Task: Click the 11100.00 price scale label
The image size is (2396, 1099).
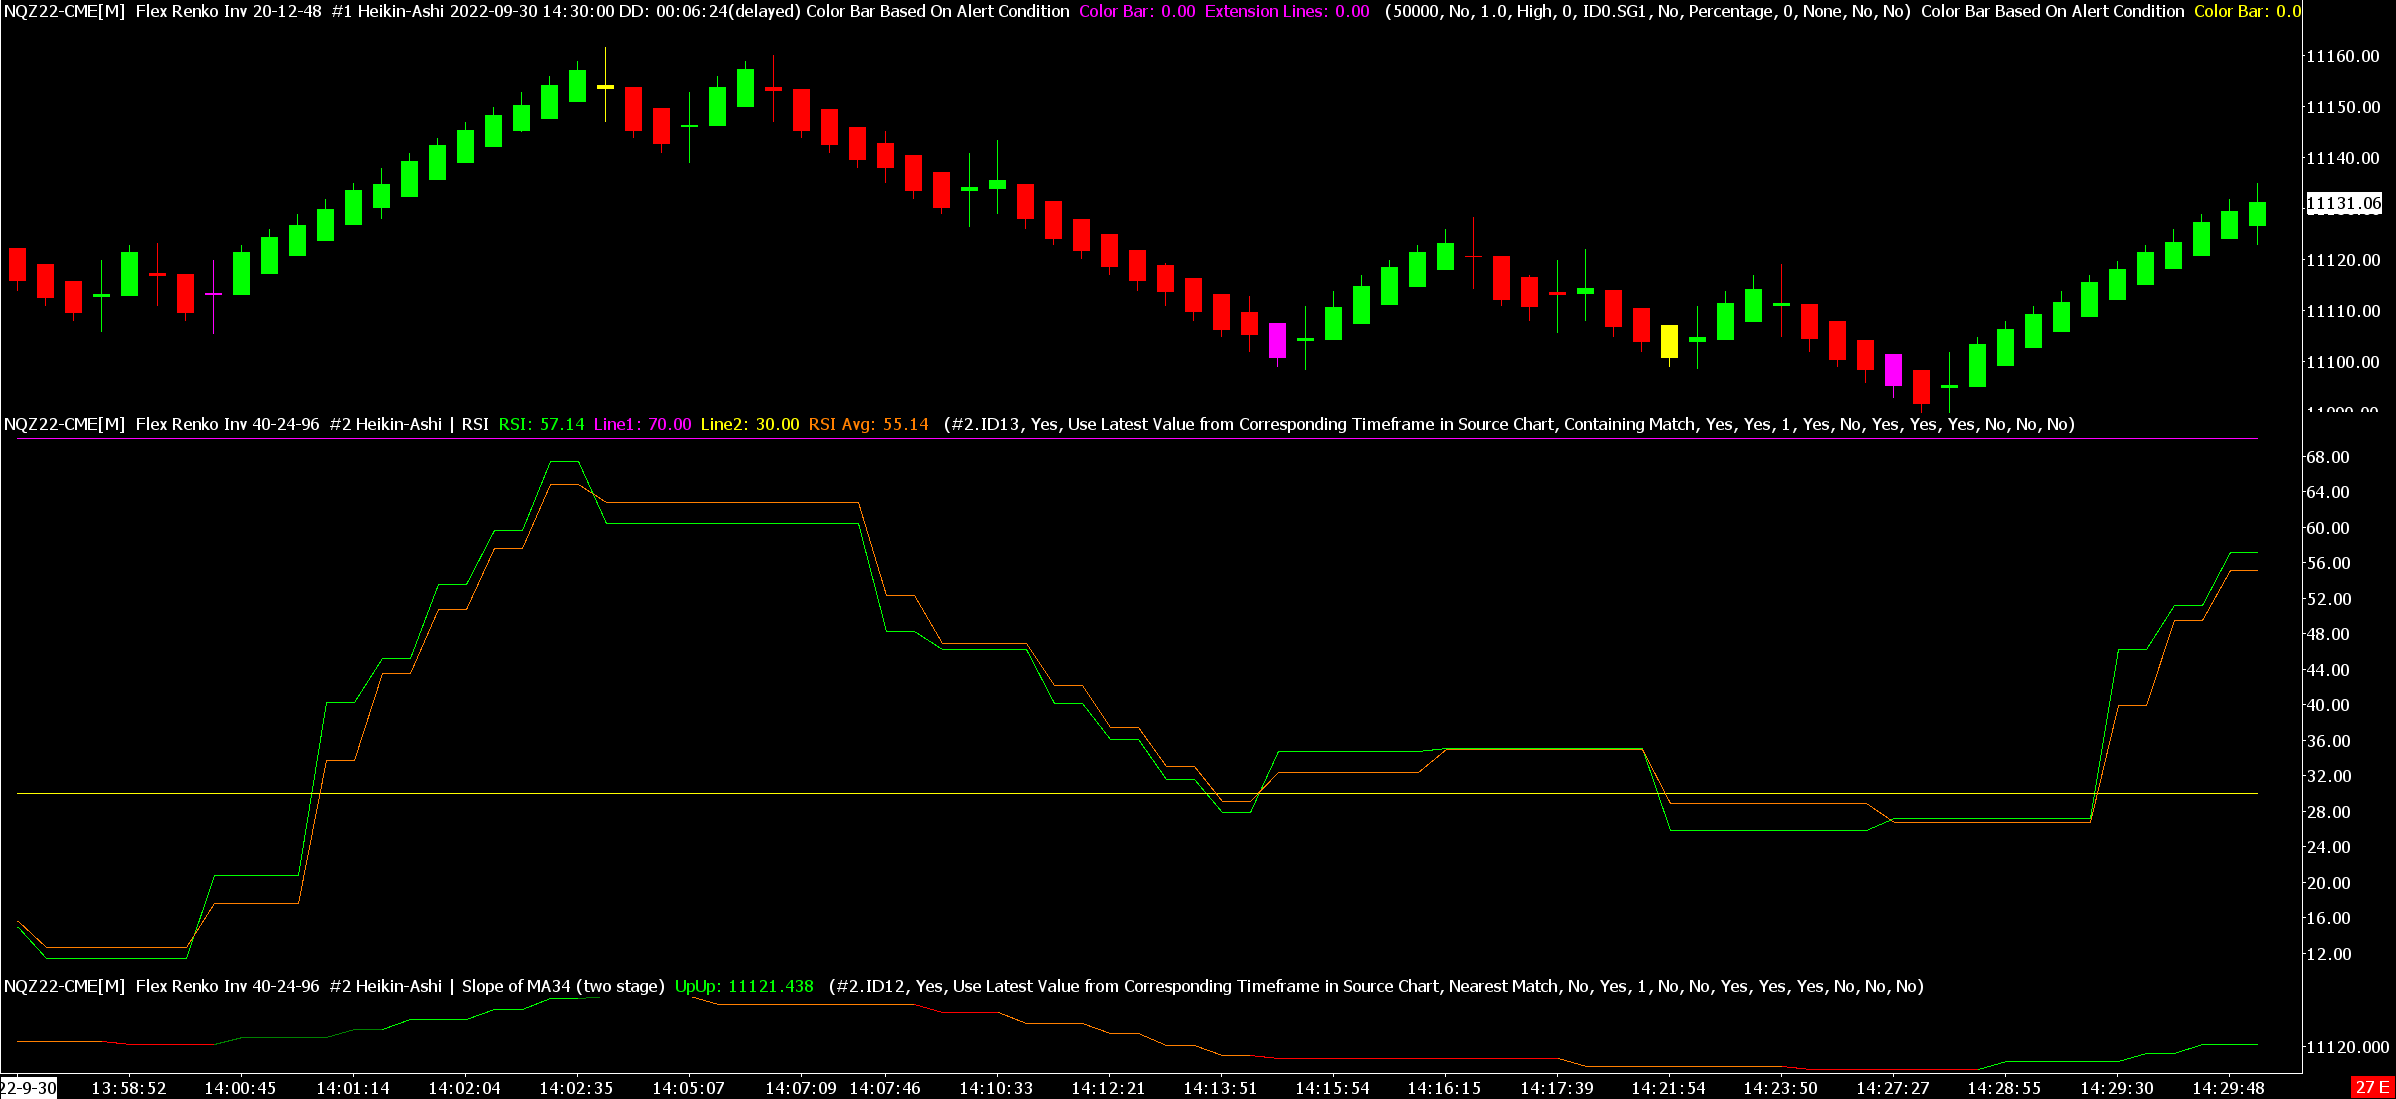Action: tap(2342, 362)
